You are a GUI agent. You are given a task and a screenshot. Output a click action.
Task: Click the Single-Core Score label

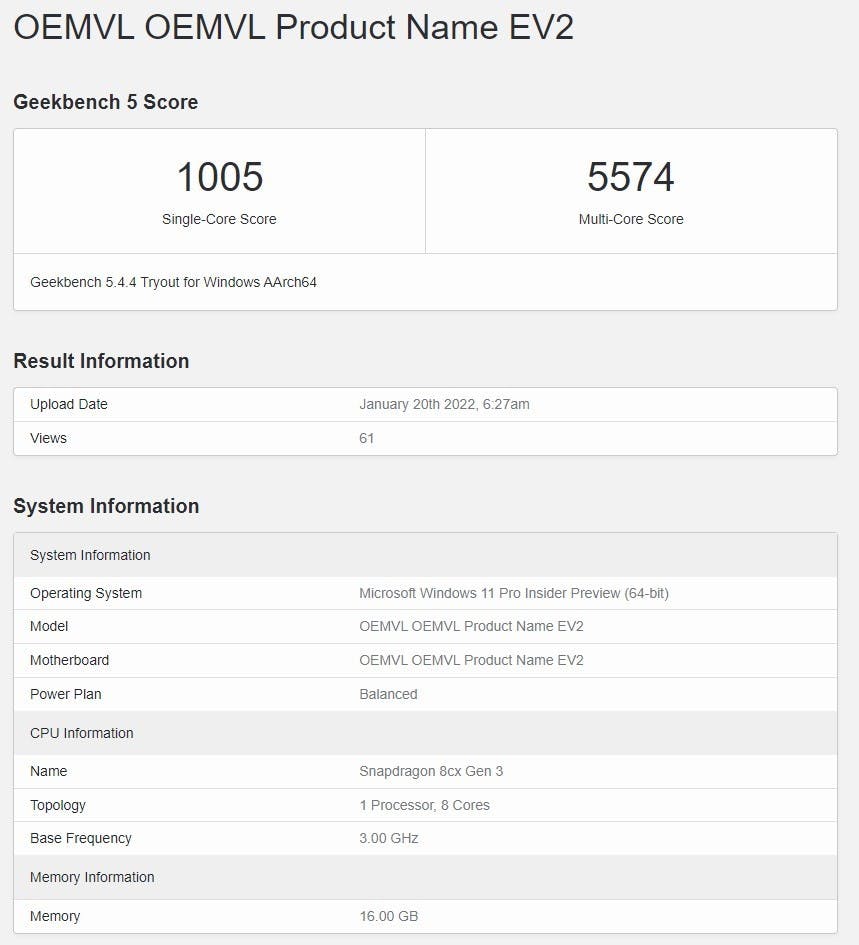point(219,219)
